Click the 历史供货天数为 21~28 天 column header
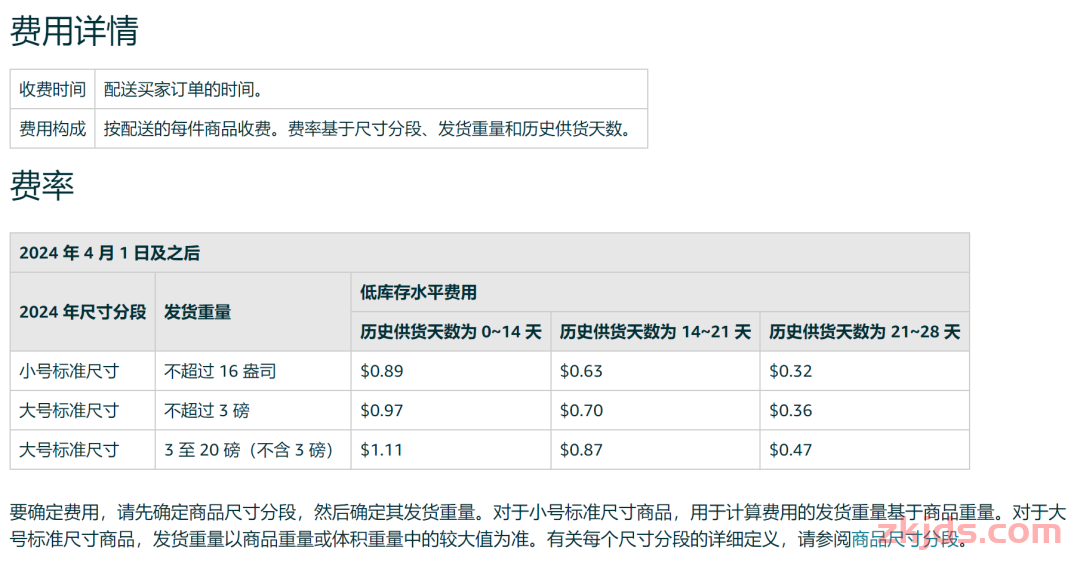Image resolution: width=1080 pixels, height=563 pixels. point(864,332)
